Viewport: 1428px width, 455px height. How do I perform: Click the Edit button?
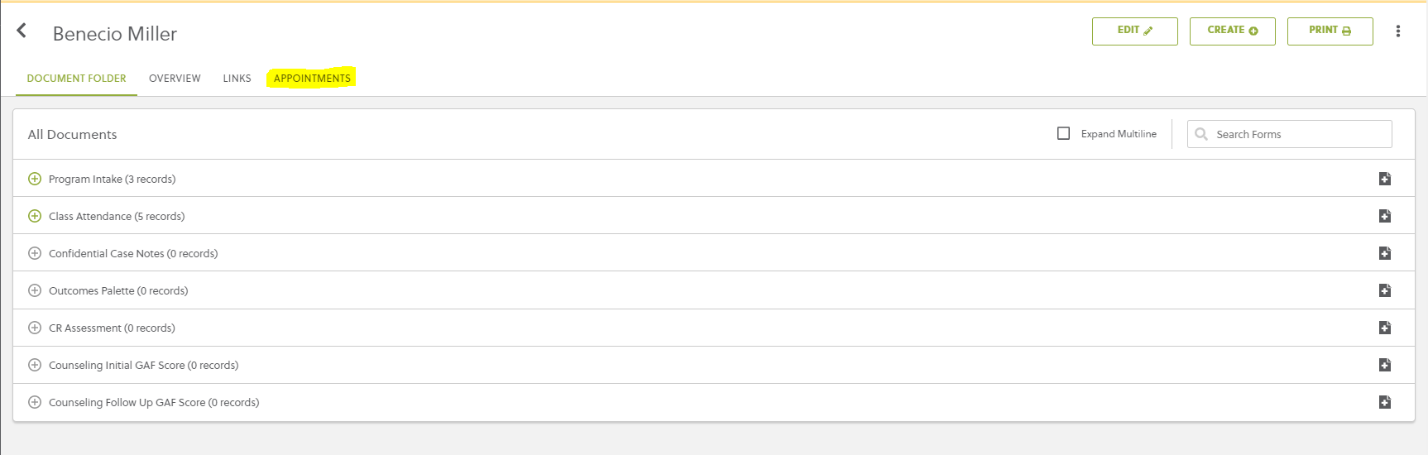tap(1135, 31)
